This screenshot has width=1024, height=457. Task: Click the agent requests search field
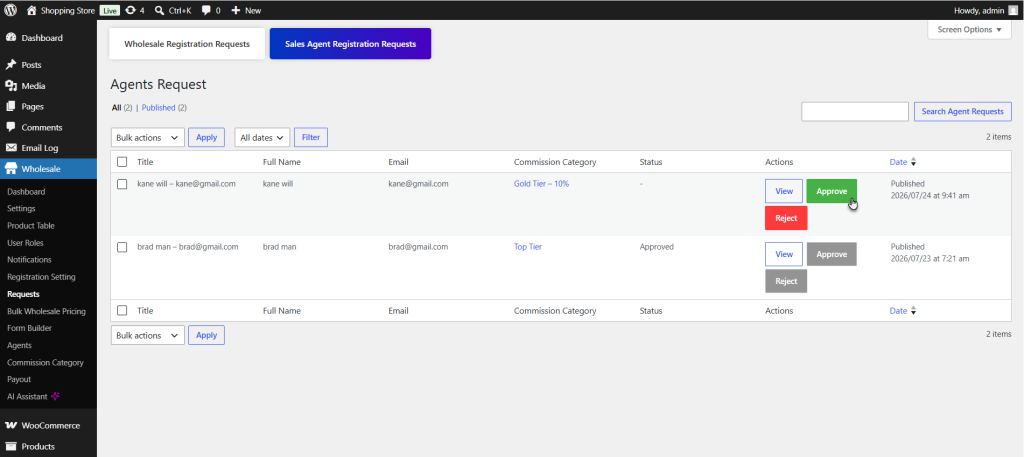click(855, 112)
